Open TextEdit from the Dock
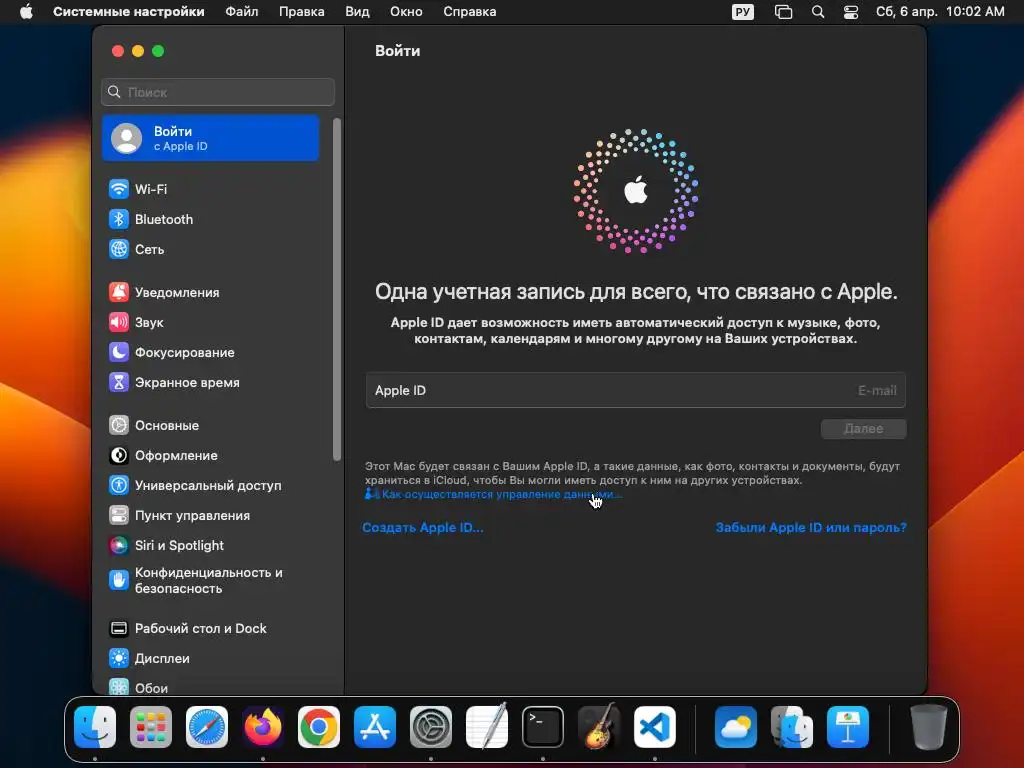The width and height of the screenshot is (1024, 768). pos(487,727)
